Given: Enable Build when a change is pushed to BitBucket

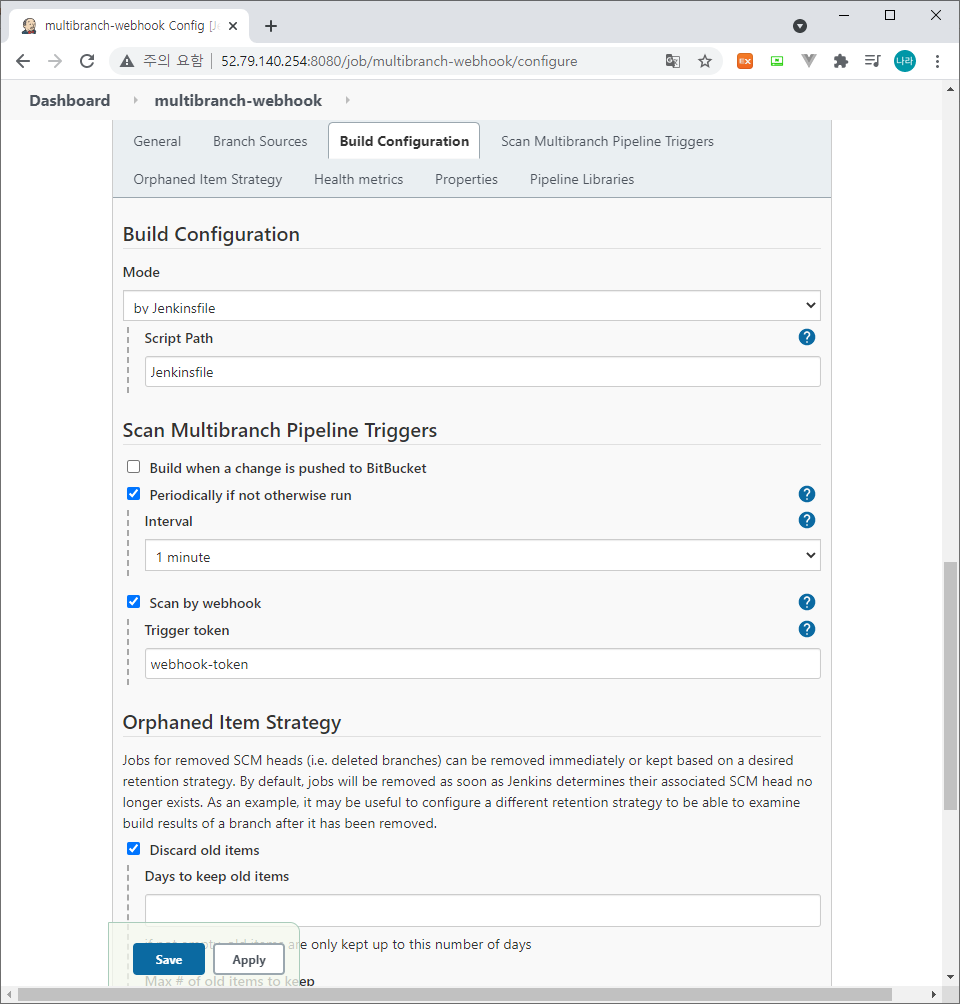Looking at the screenshot, I should point(133,467).
